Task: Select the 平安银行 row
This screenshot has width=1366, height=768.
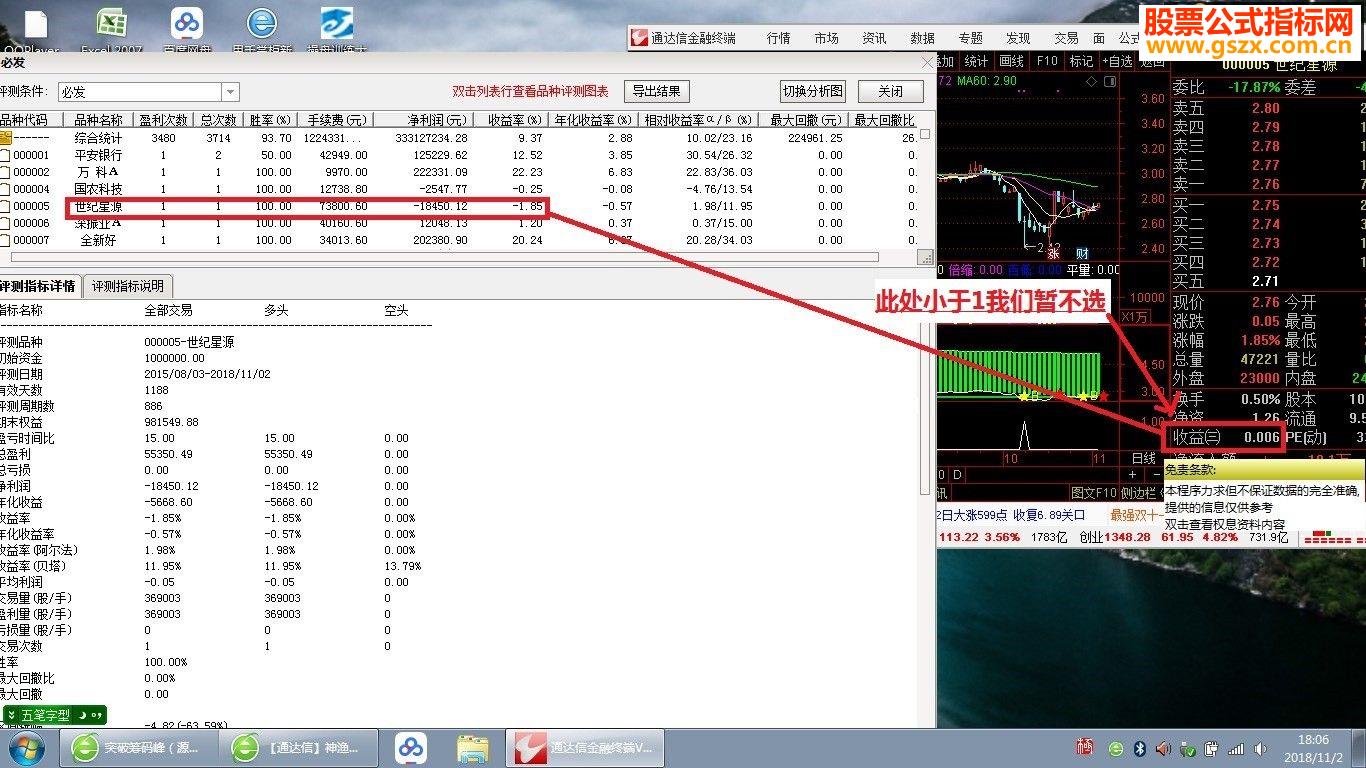Action: coord(460,155)
